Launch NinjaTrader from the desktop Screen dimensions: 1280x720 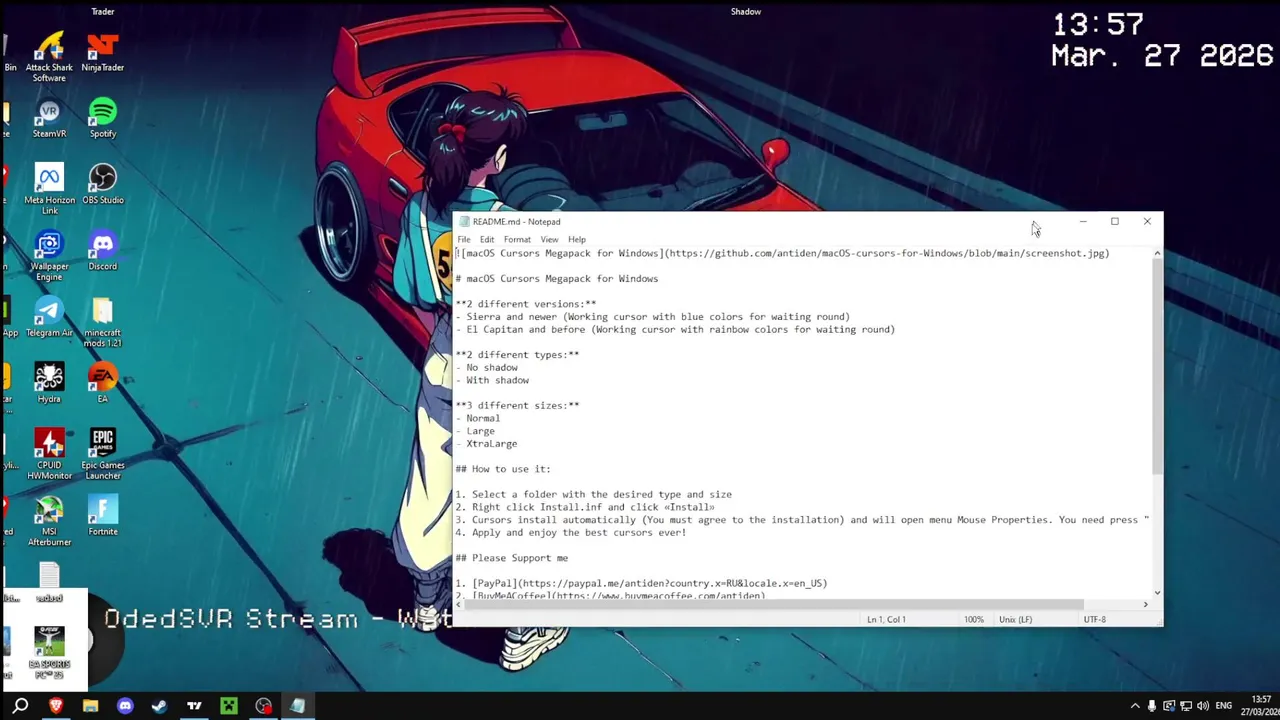[x=103, y=52]
